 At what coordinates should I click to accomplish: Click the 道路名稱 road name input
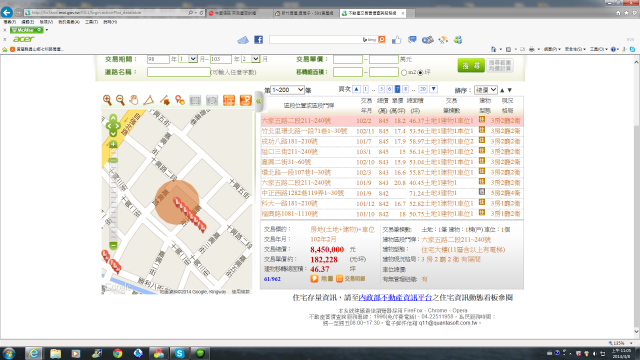(179, 72)
